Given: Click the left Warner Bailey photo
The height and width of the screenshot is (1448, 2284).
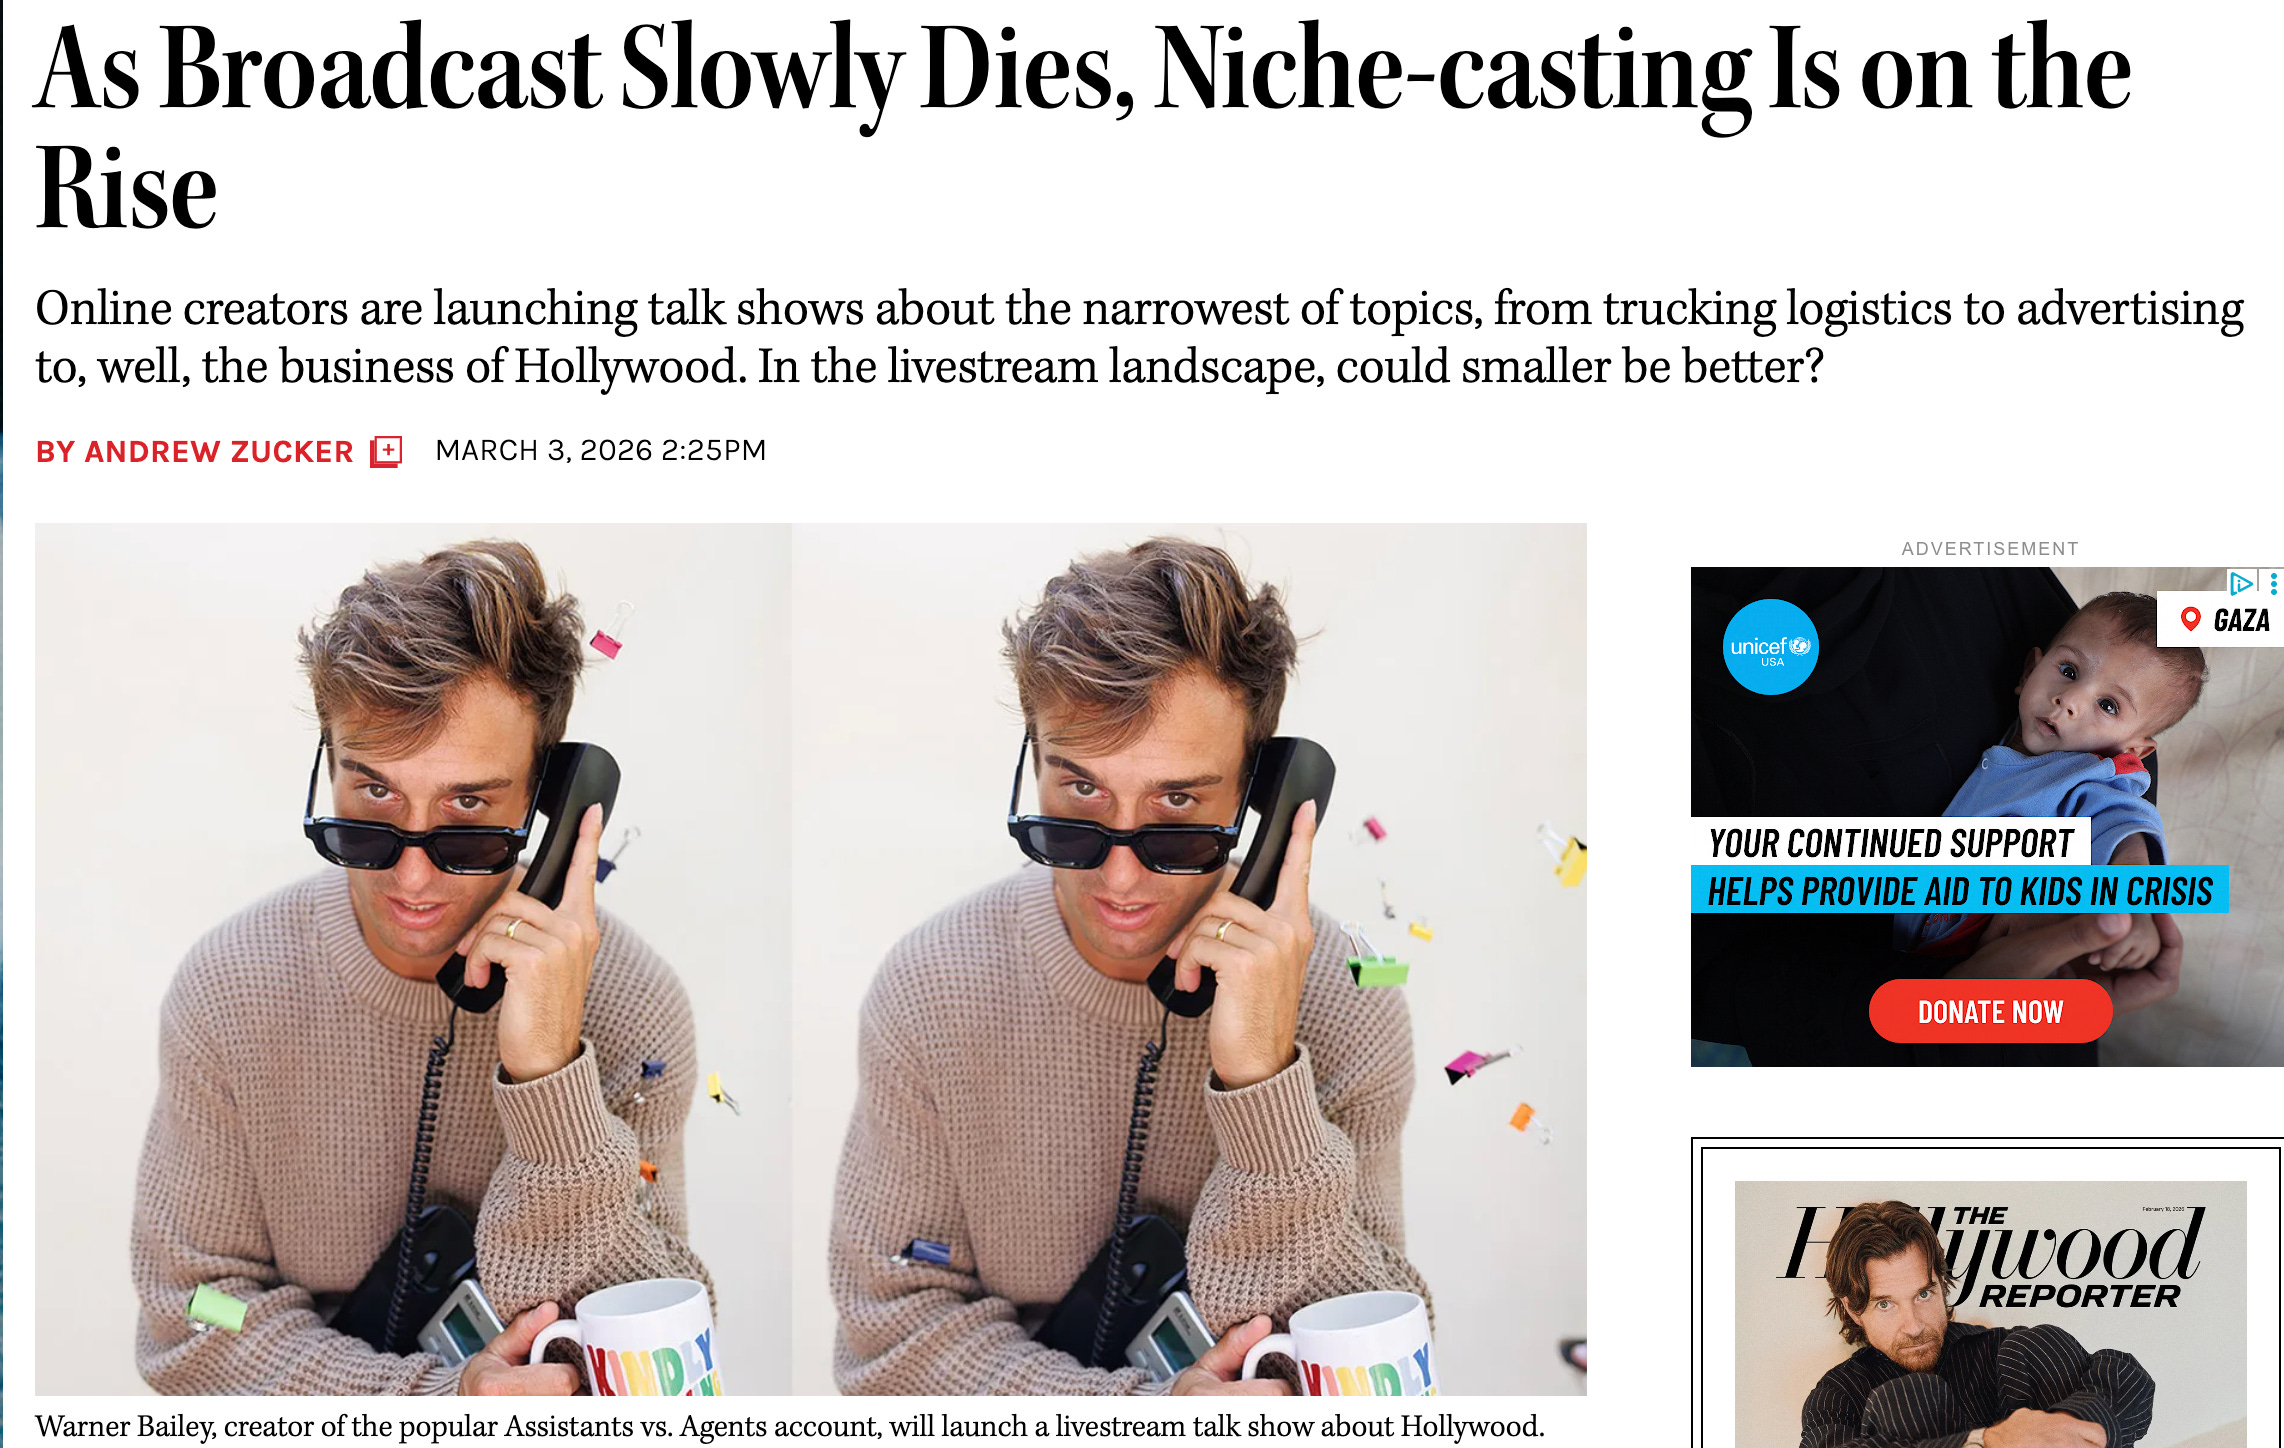Looking at the screenshot, I should click(413, 959).
